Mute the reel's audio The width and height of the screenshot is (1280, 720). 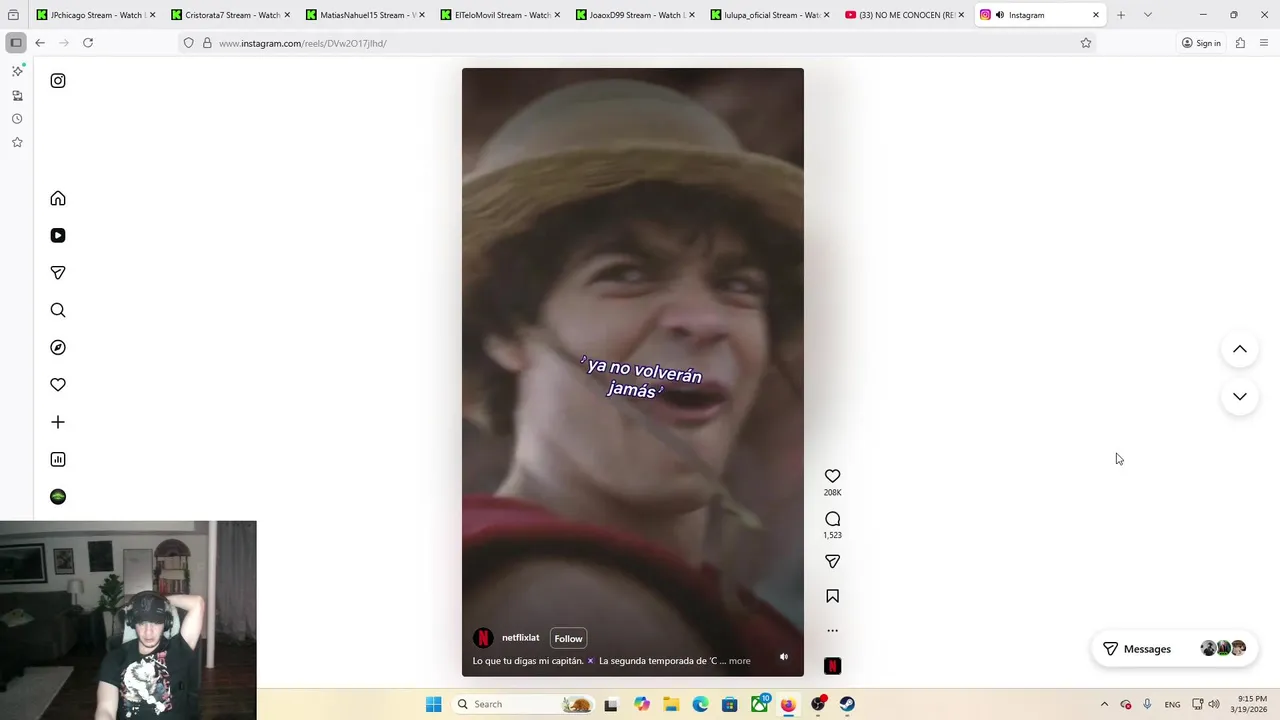[784, 657]
